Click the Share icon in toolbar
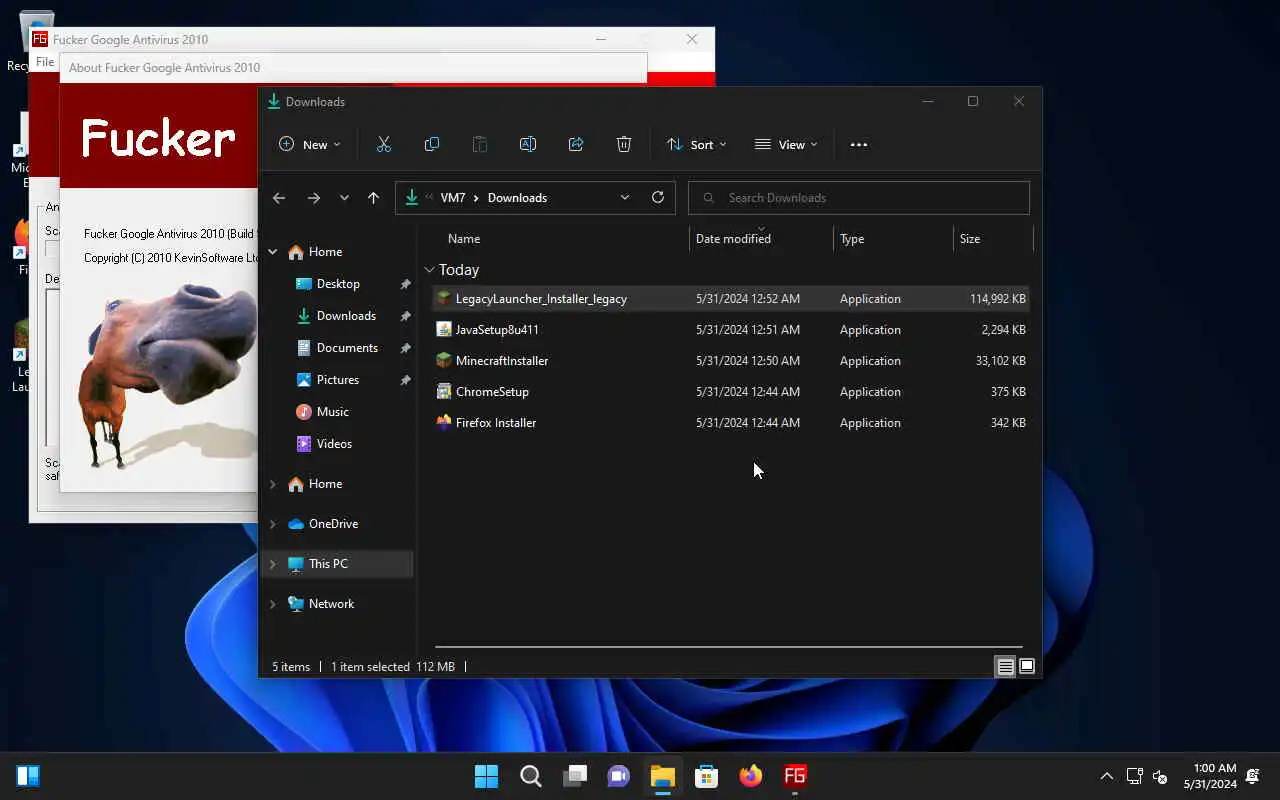Viewport: 1280px width, 800px height. (576, 145)
